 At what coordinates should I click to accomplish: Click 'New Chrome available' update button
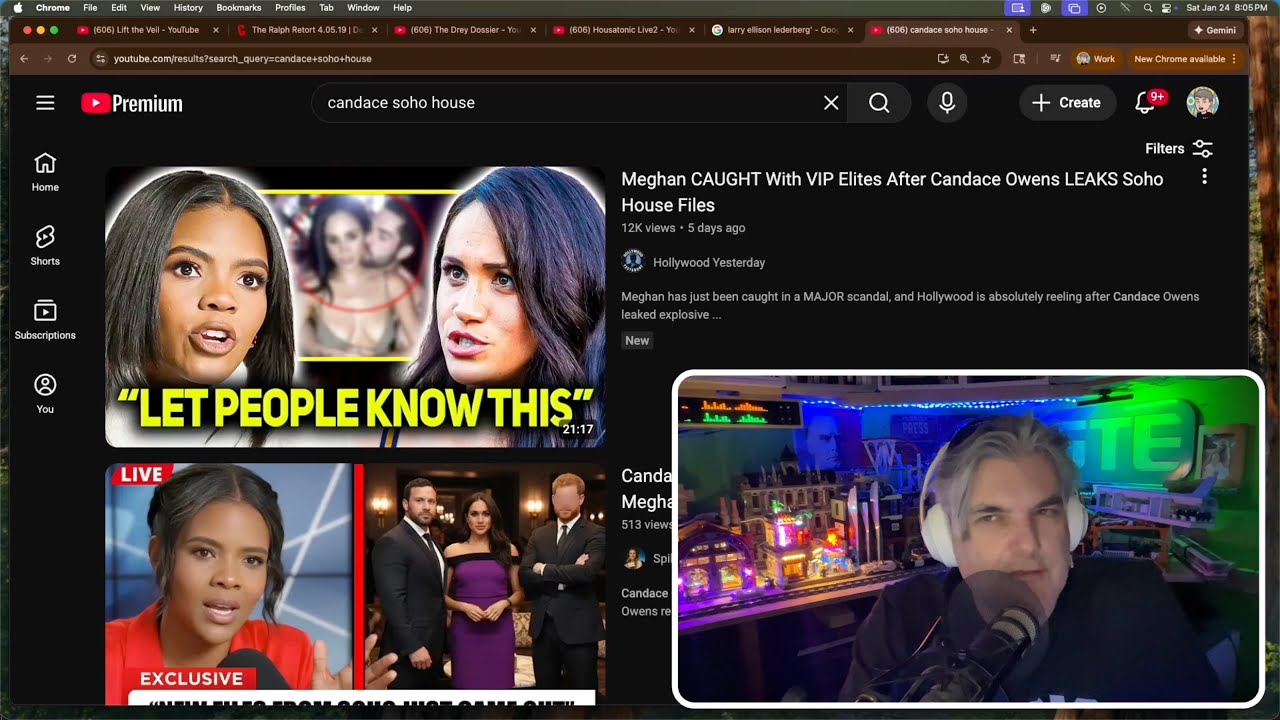(1185, 59)
